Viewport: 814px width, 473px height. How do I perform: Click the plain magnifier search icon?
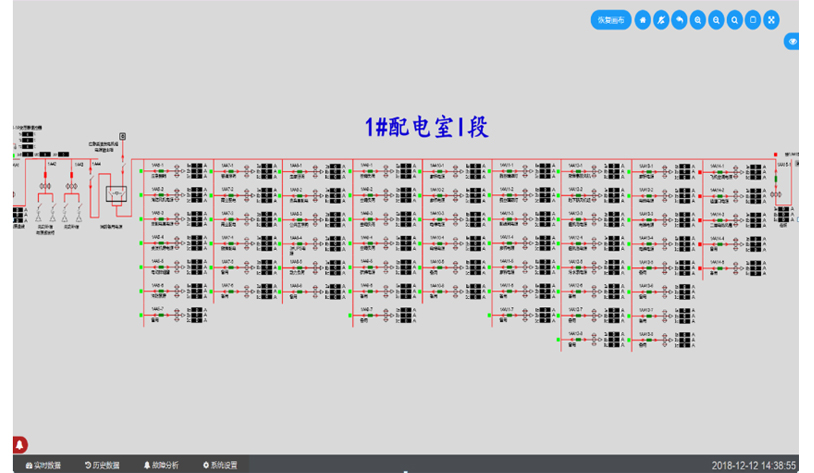click(735, 20)
